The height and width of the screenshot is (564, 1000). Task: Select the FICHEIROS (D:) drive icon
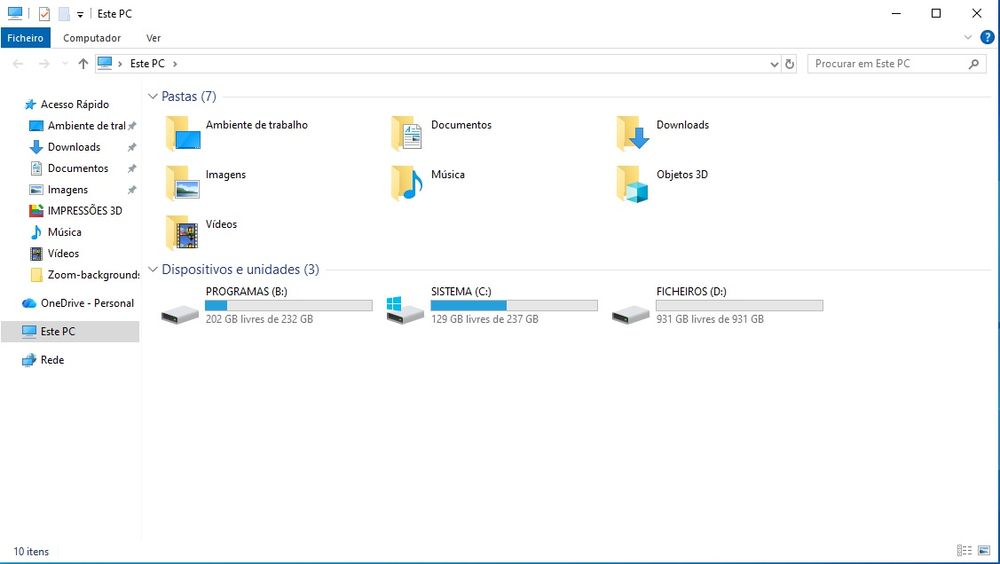click(x=630, y=313)
